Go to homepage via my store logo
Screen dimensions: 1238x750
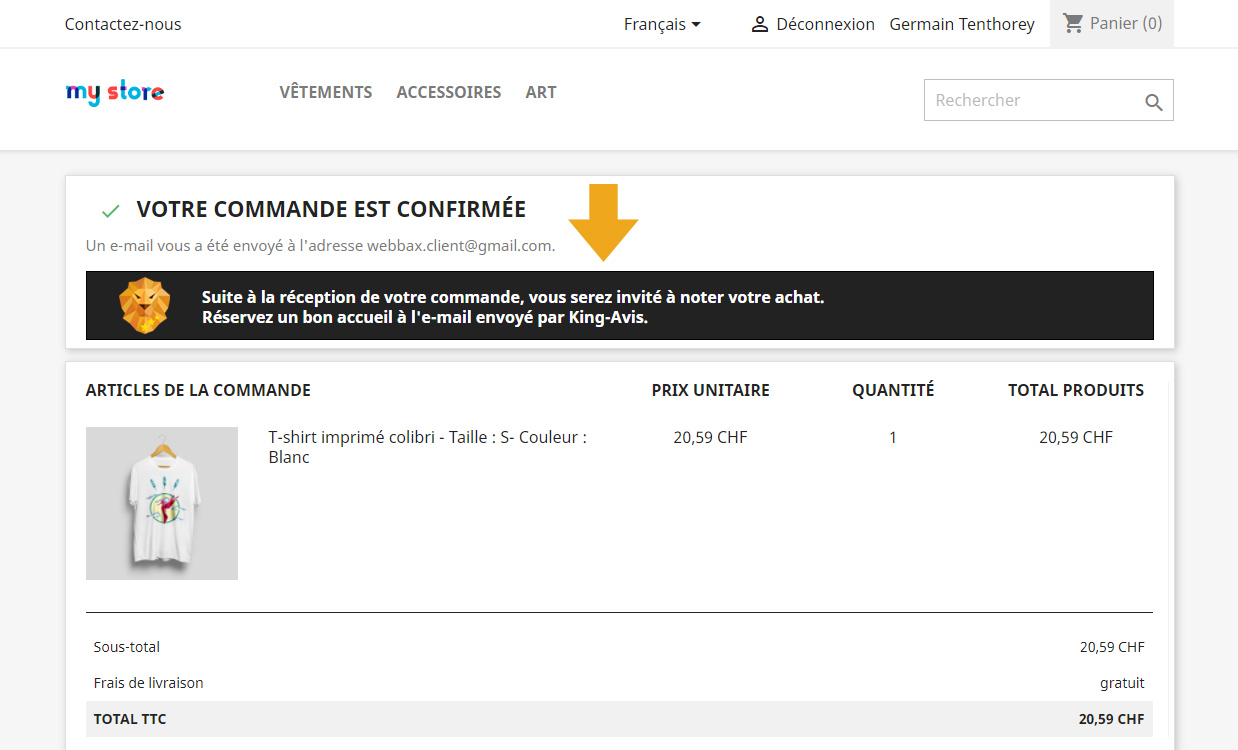[115, 93]
